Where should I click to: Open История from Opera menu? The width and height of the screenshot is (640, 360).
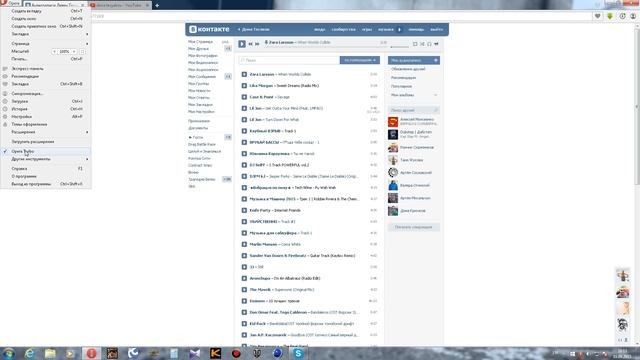coord(45,109)
